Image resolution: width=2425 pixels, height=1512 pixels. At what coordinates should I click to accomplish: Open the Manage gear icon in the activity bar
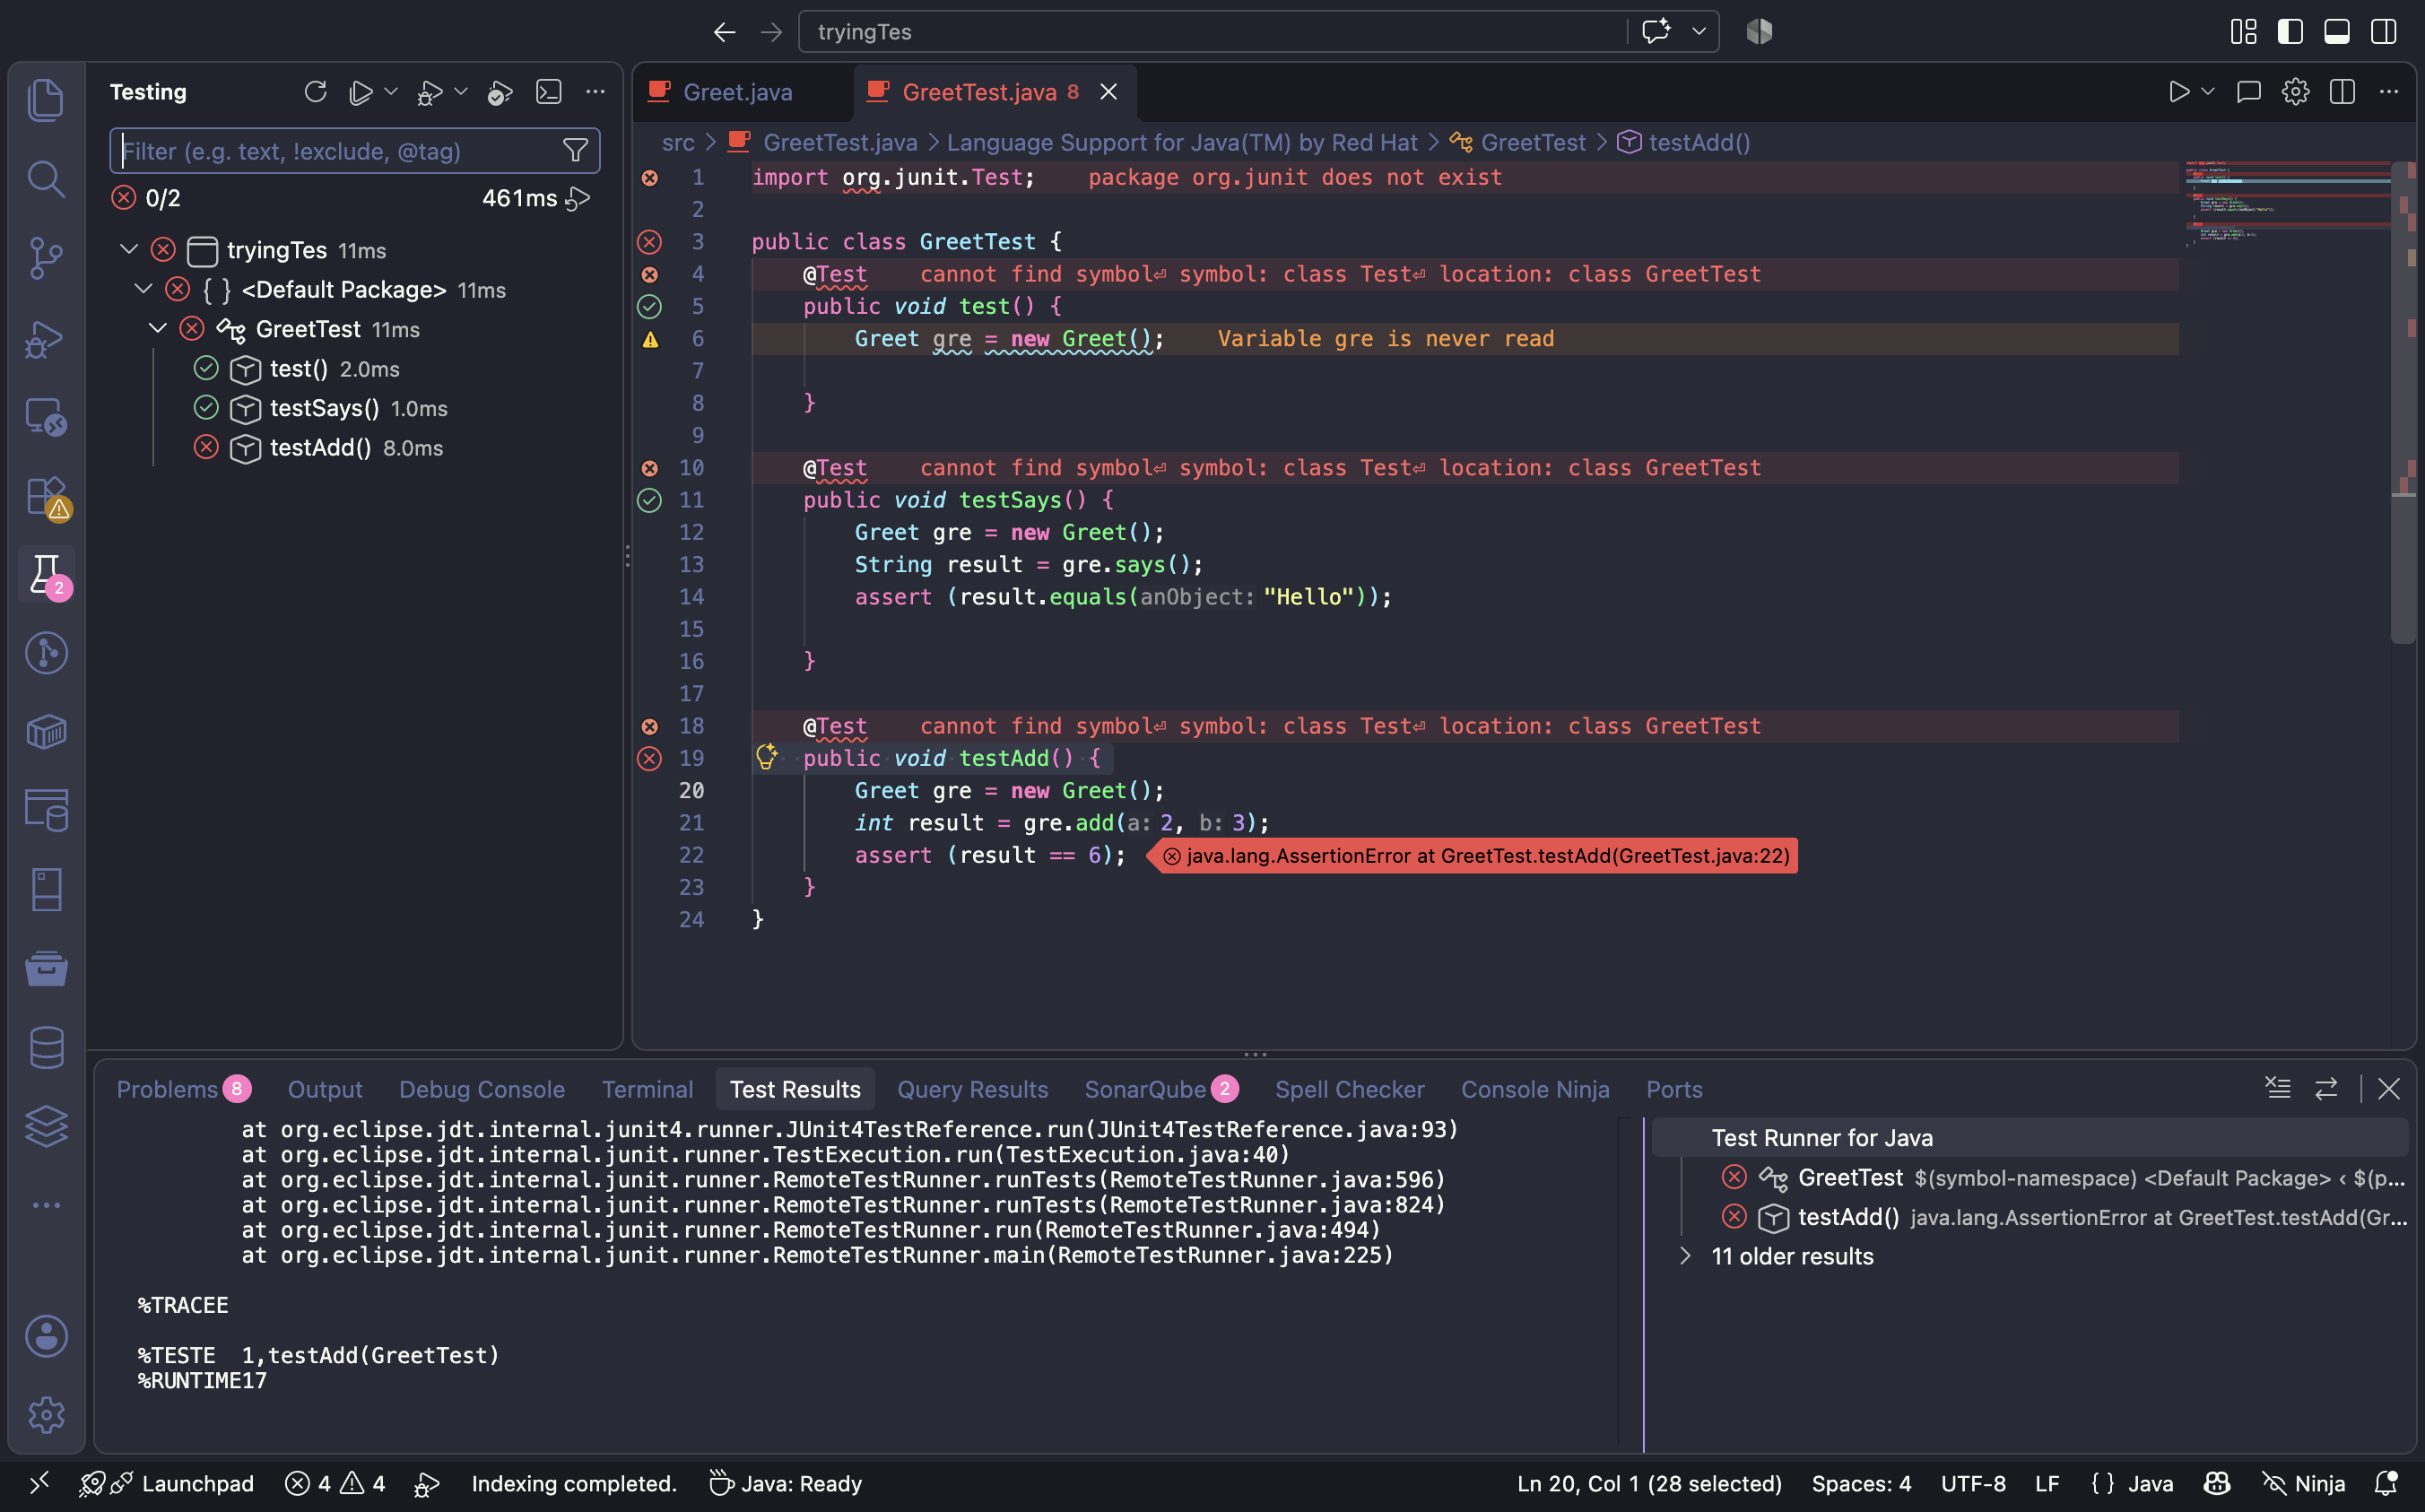[x=46, y=1415]
